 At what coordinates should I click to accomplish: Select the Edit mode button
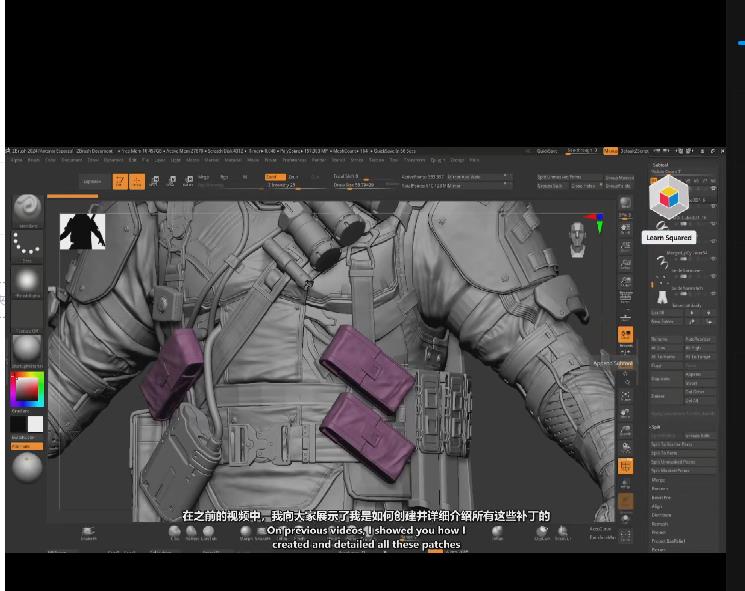click(119, 181)
